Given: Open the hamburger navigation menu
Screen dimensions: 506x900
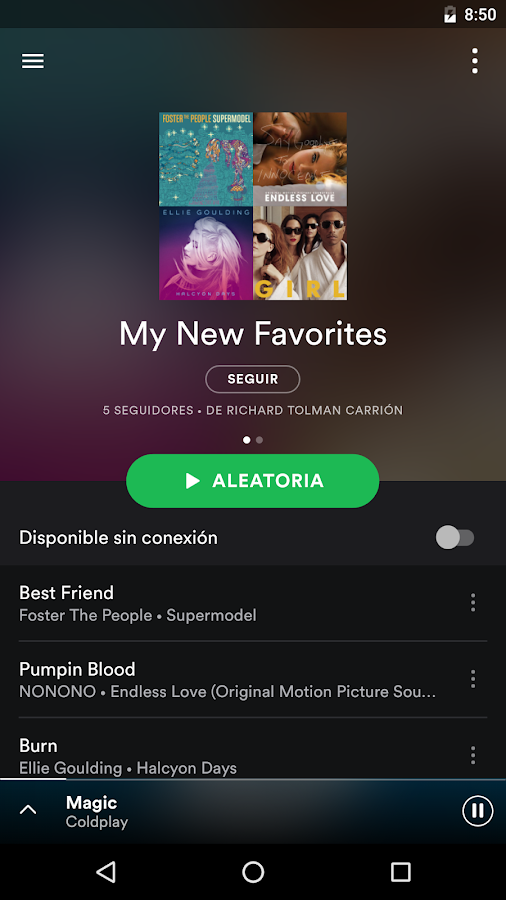Looking at the screenshot, I should 33,61.
